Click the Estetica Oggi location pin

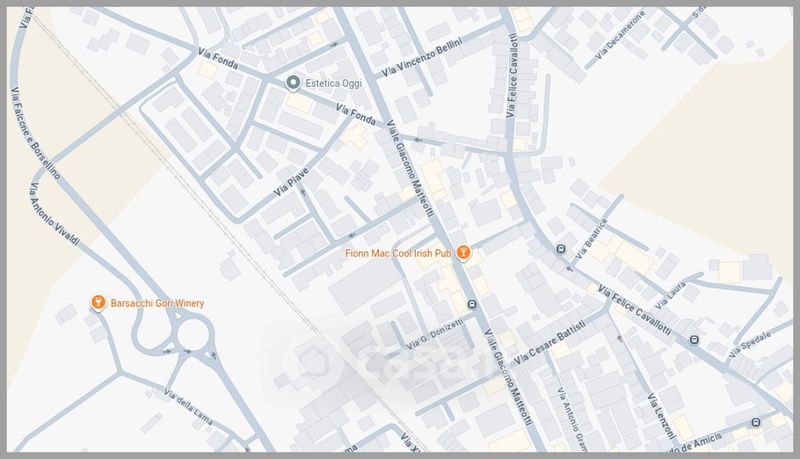[292, 83]
